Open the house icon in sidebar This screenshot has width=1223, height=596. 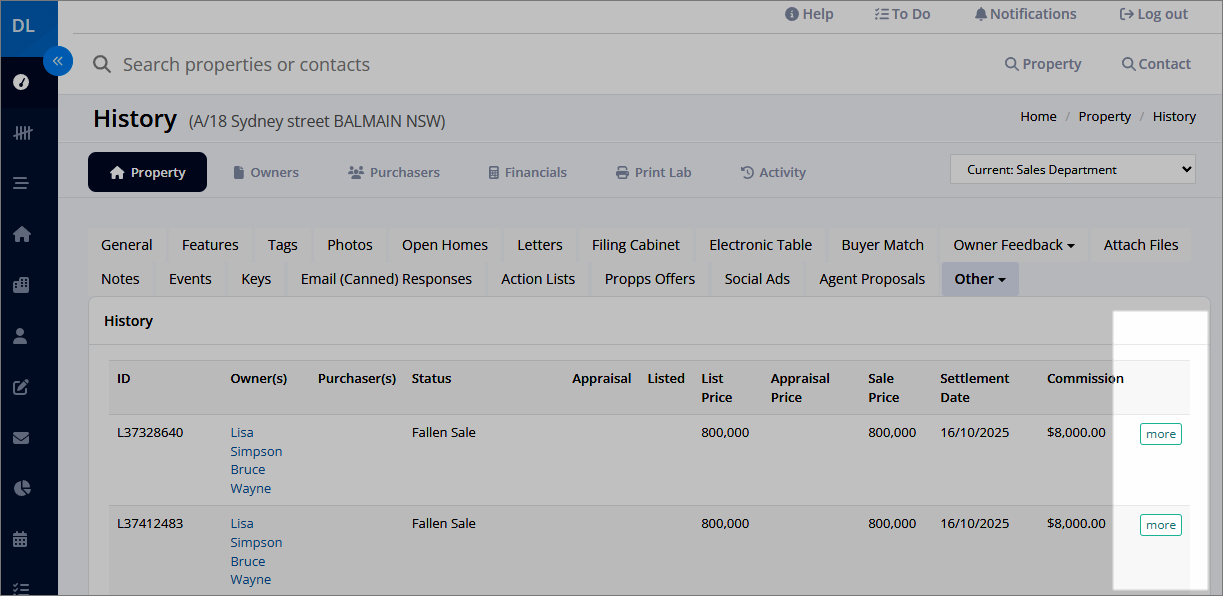(21, 234)
